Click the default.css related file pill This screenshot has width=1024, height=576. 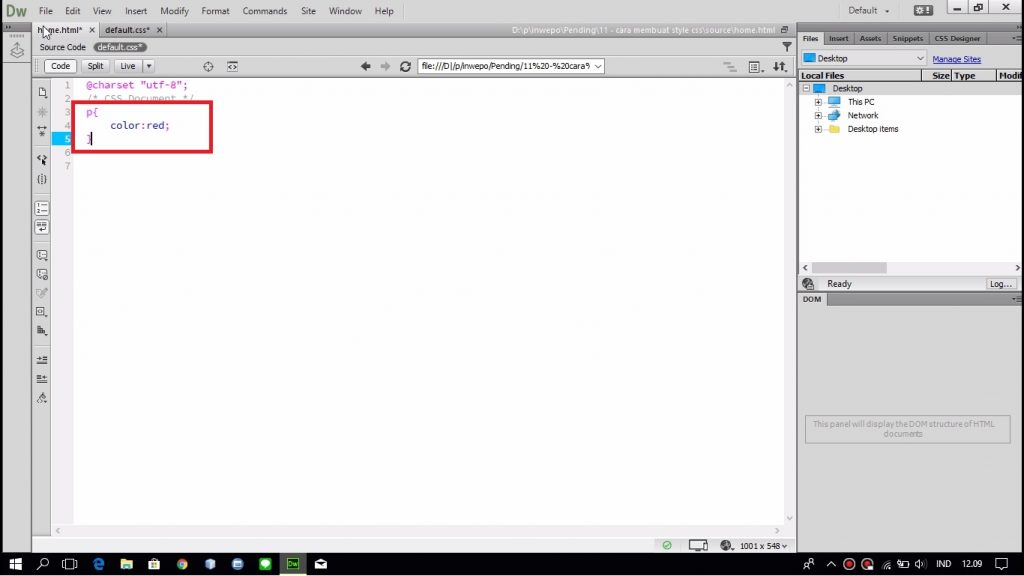pyautogui.click(x=120, y=47)
